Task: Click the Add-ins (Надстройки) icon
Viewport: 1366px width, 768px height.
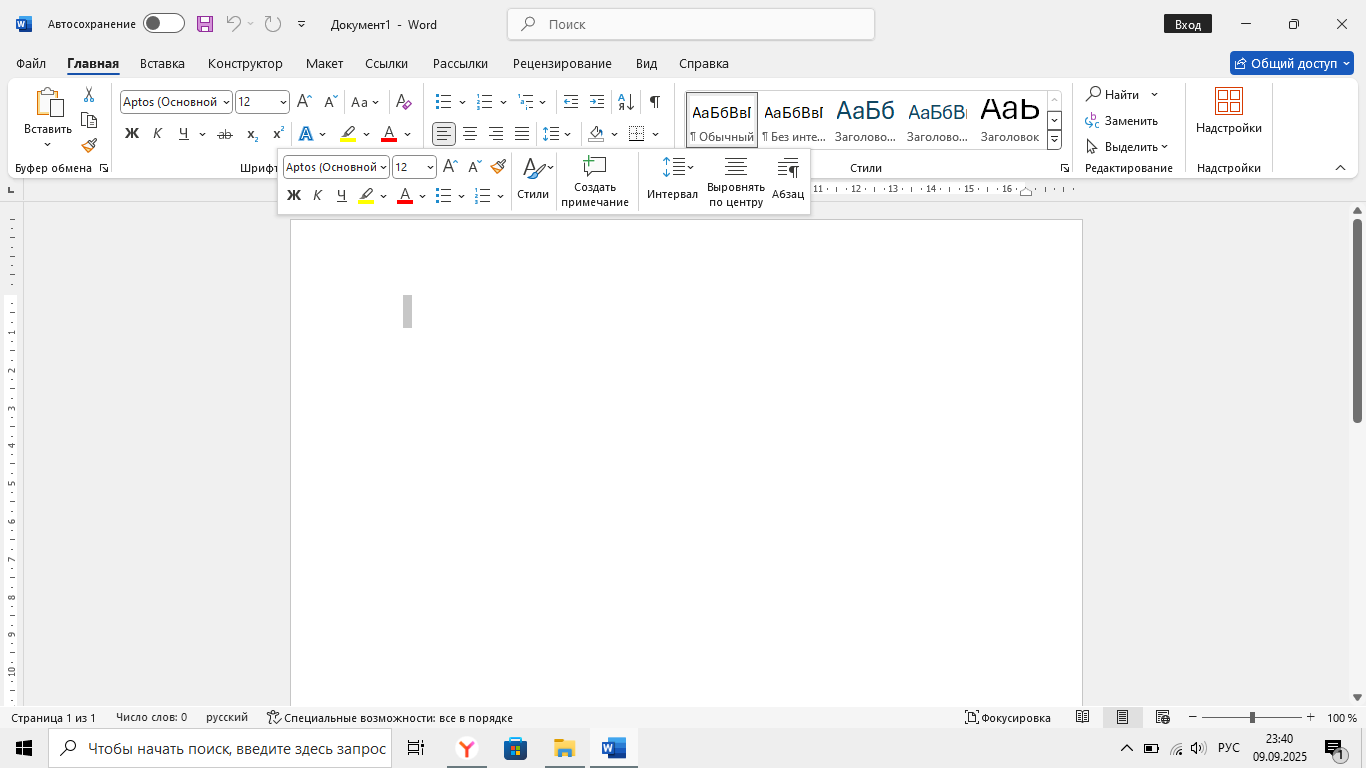Action: pyautogui.click(x=1229, y=111)
